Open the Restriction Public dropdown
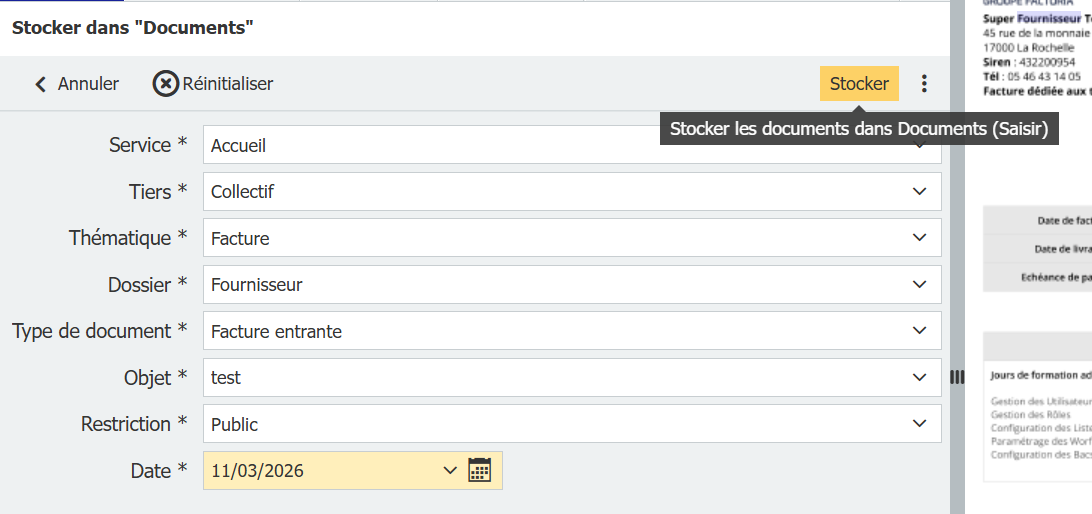The width and height of the screenshot is (1092, 514). (920, 424)
